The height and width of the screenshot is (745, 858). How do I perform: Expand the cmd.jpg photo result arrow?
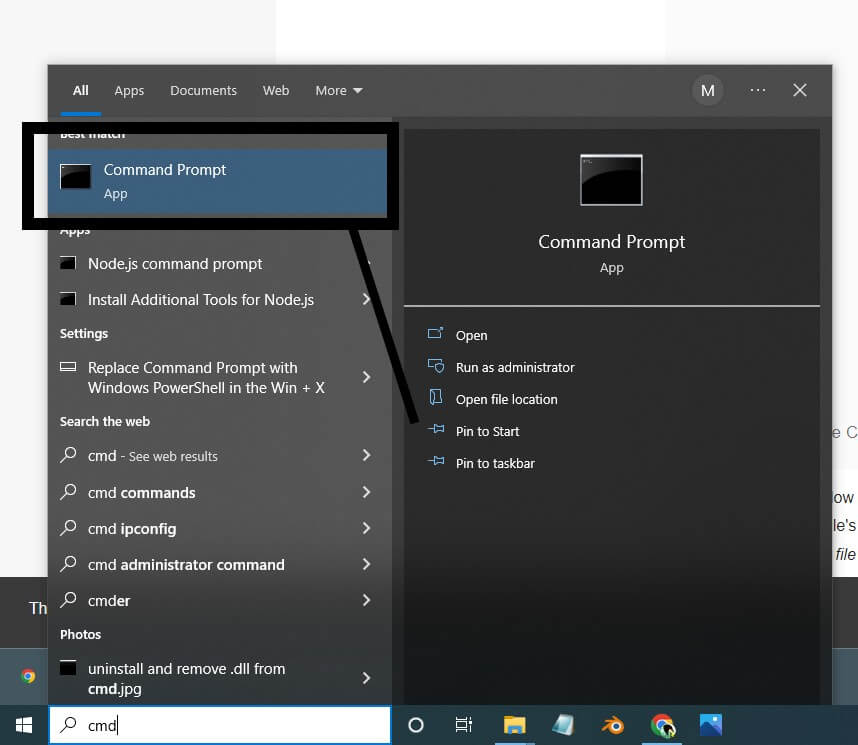click(366, 678)
